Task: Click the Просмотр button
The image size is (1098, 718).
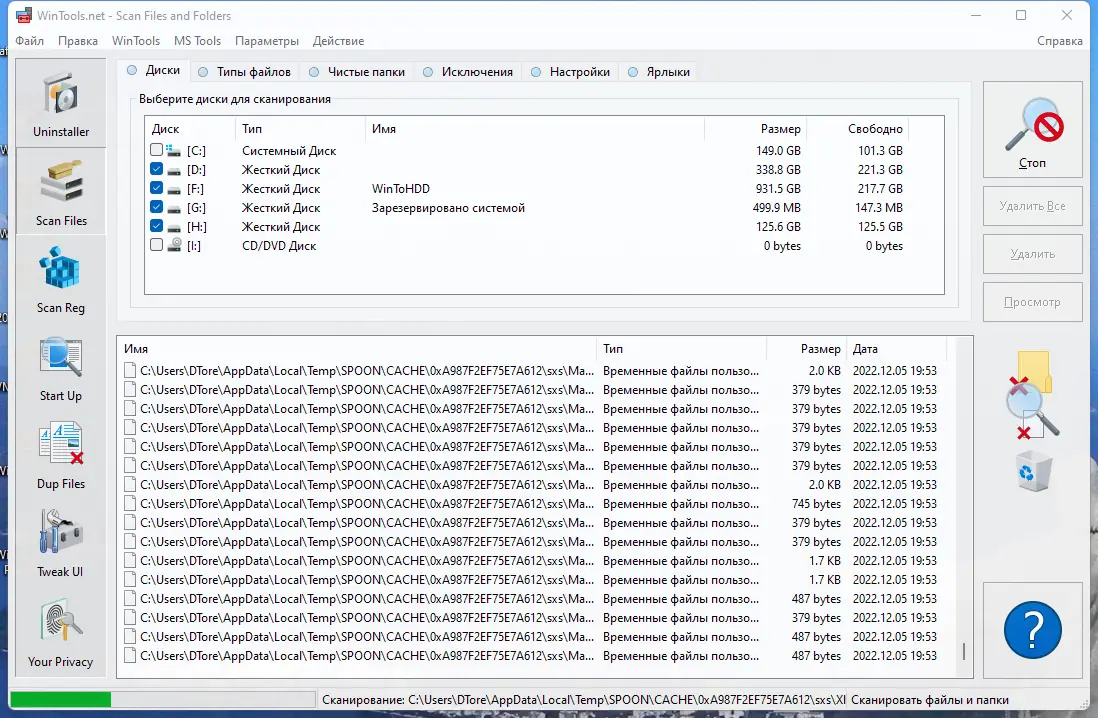Action: point(1032,302)
